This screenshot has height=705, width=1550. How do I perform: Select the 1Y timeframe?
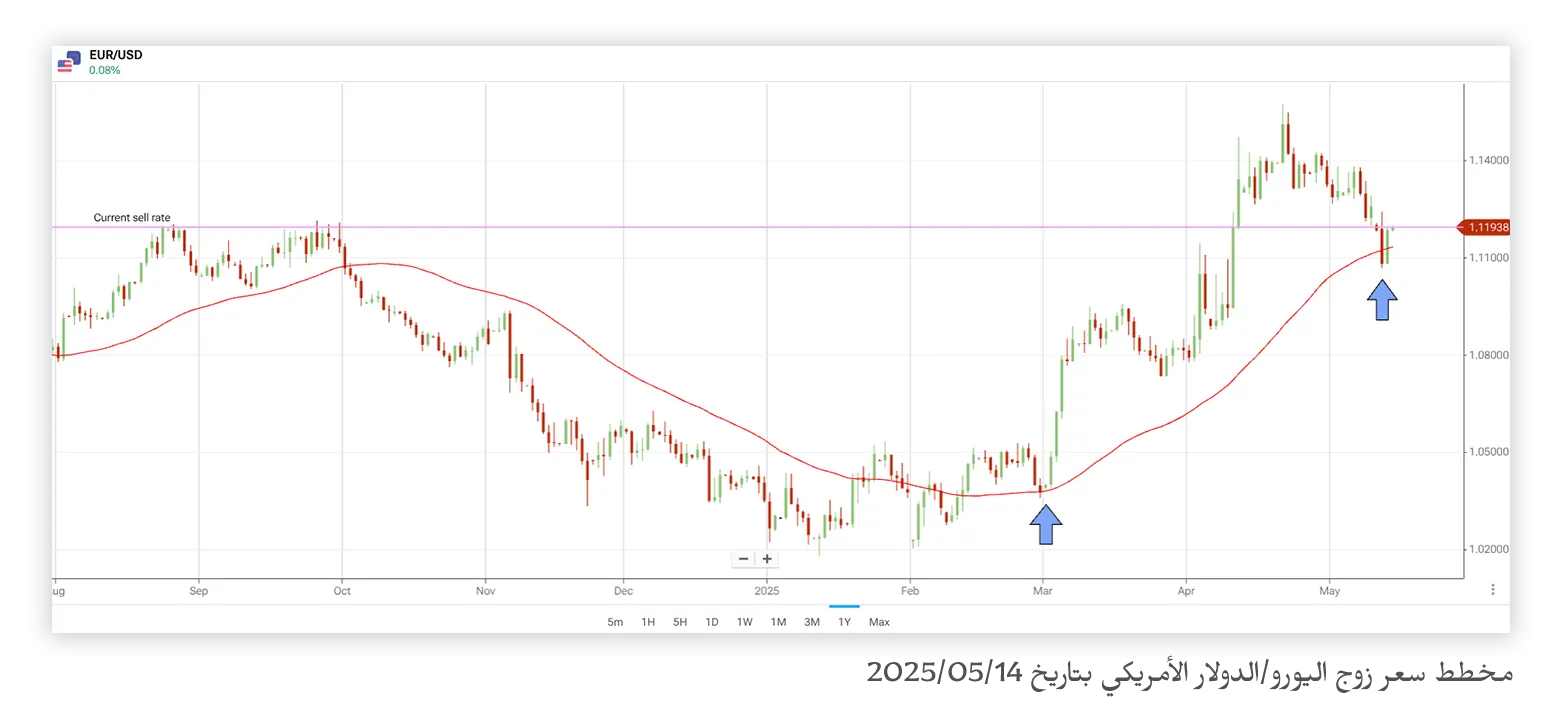(x=845, y=622)
